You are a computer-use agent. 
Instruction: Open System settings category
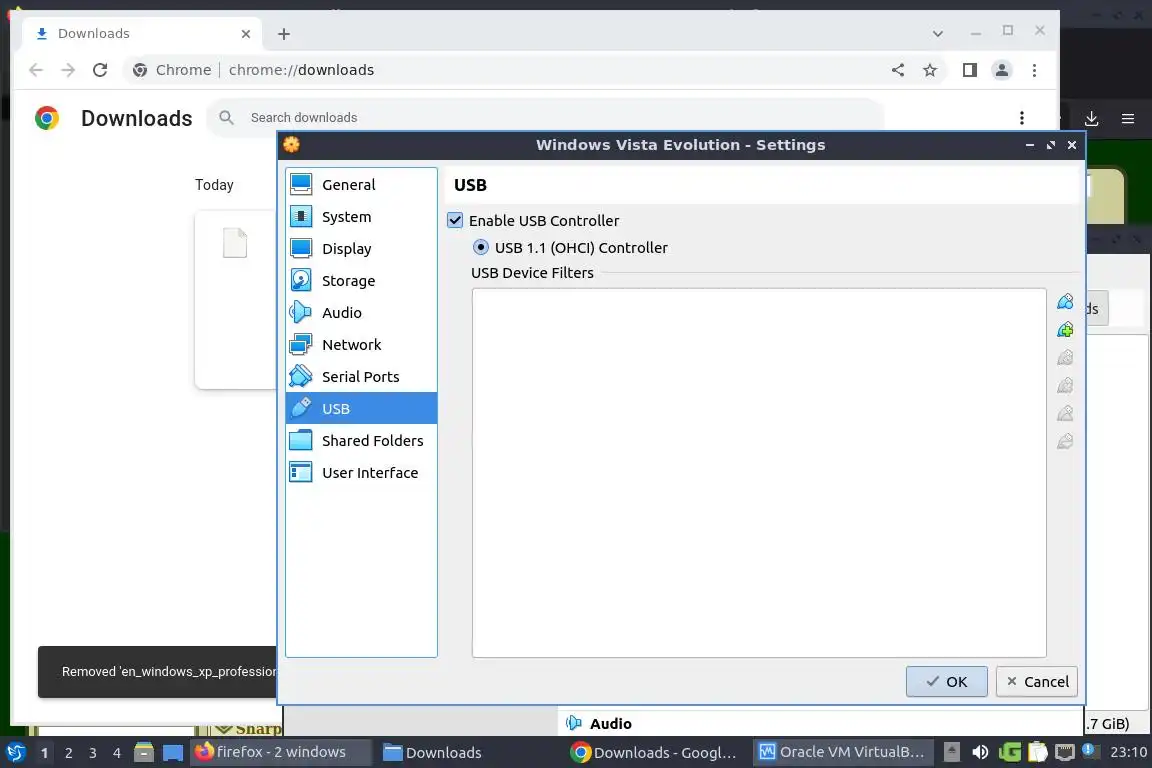(x=361, y=217)
